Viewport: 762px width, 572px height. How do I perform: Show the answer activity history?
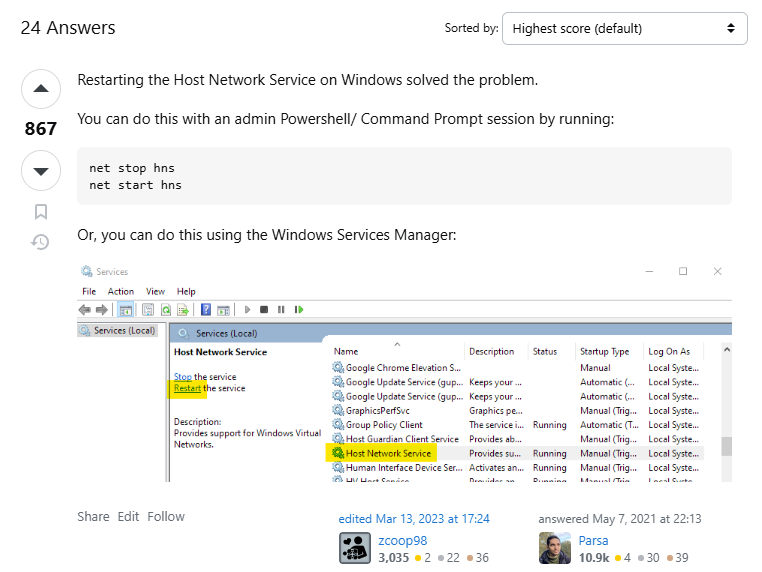coord(41,242)
